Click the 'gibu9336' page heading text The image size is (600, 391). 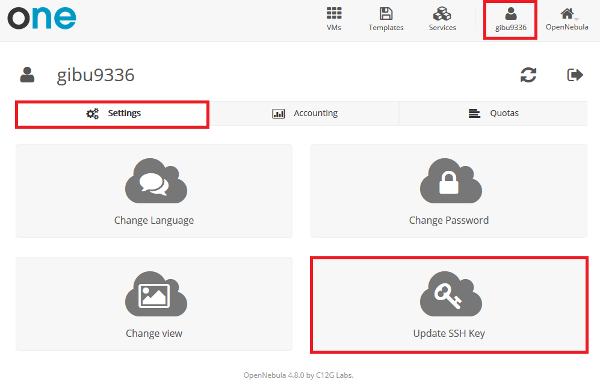pyautogui.click(x=96, y=75)
